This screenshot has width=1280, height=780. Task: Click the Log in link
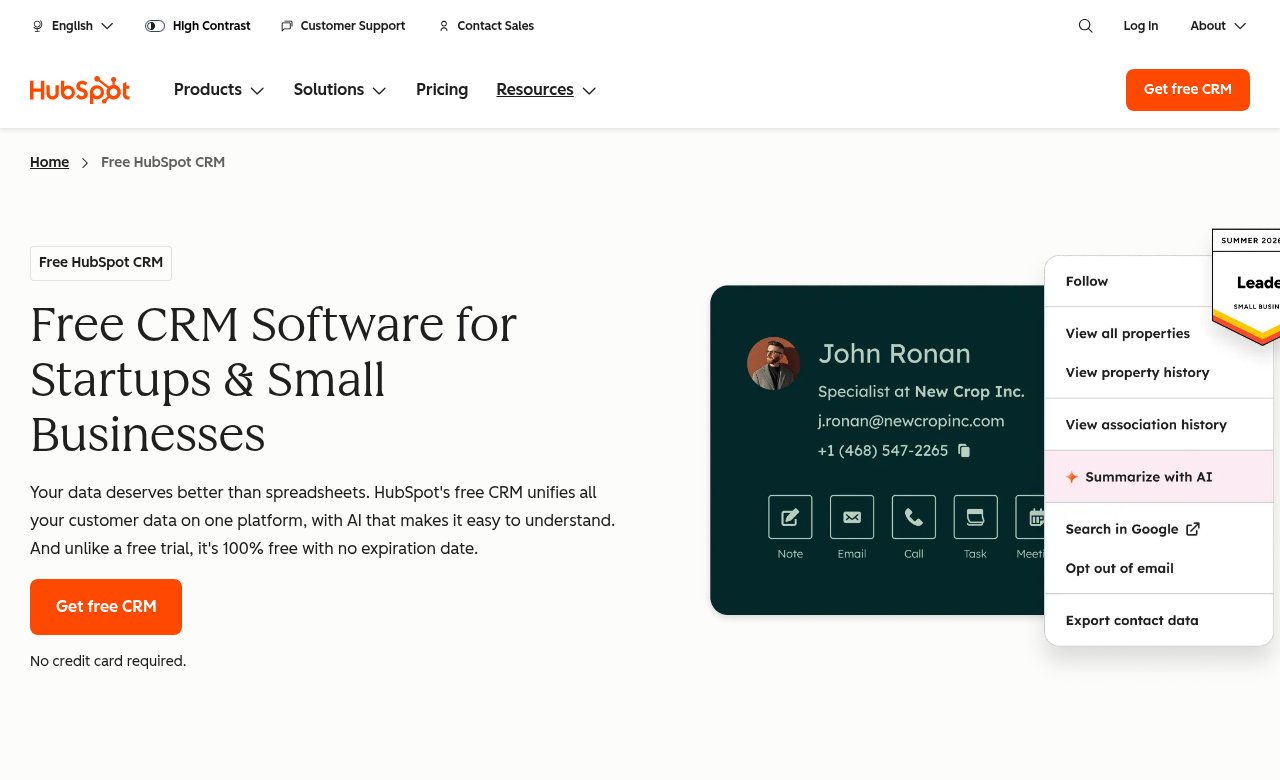(1141, 26)
